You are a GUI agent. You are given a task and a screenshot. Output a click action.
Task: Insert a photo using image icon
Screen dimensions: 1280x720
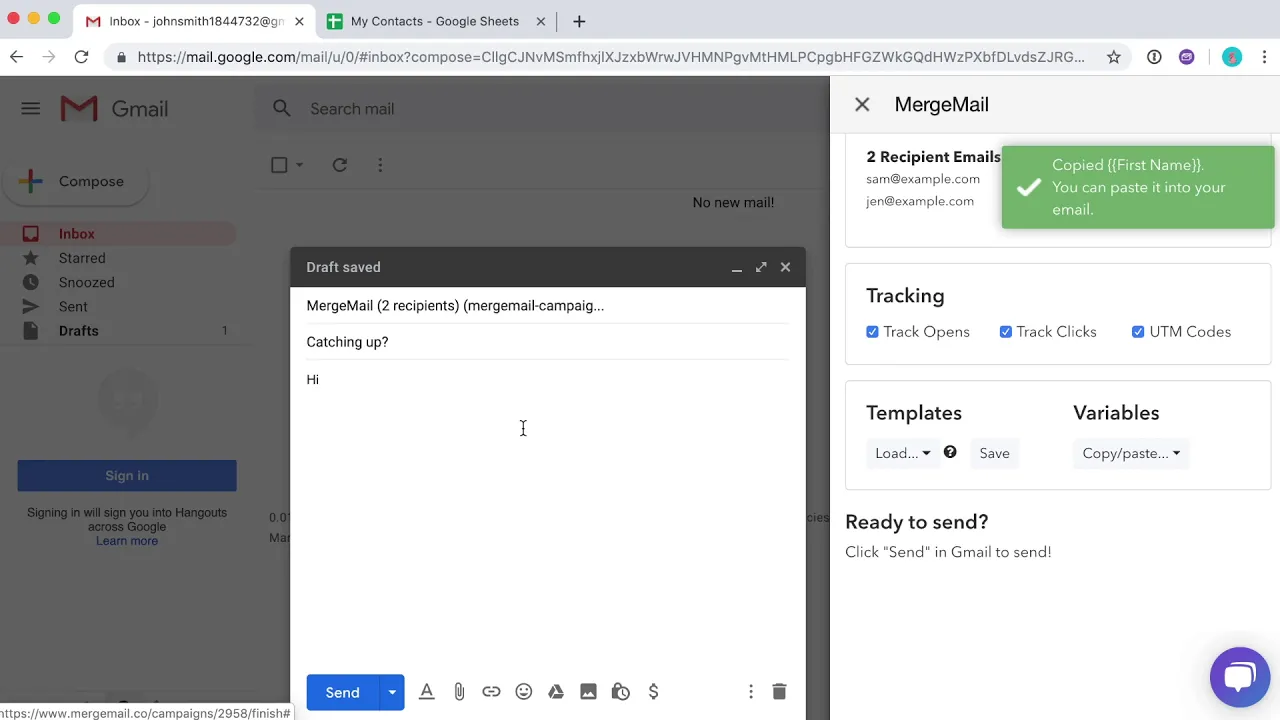[x=588, y=692]
